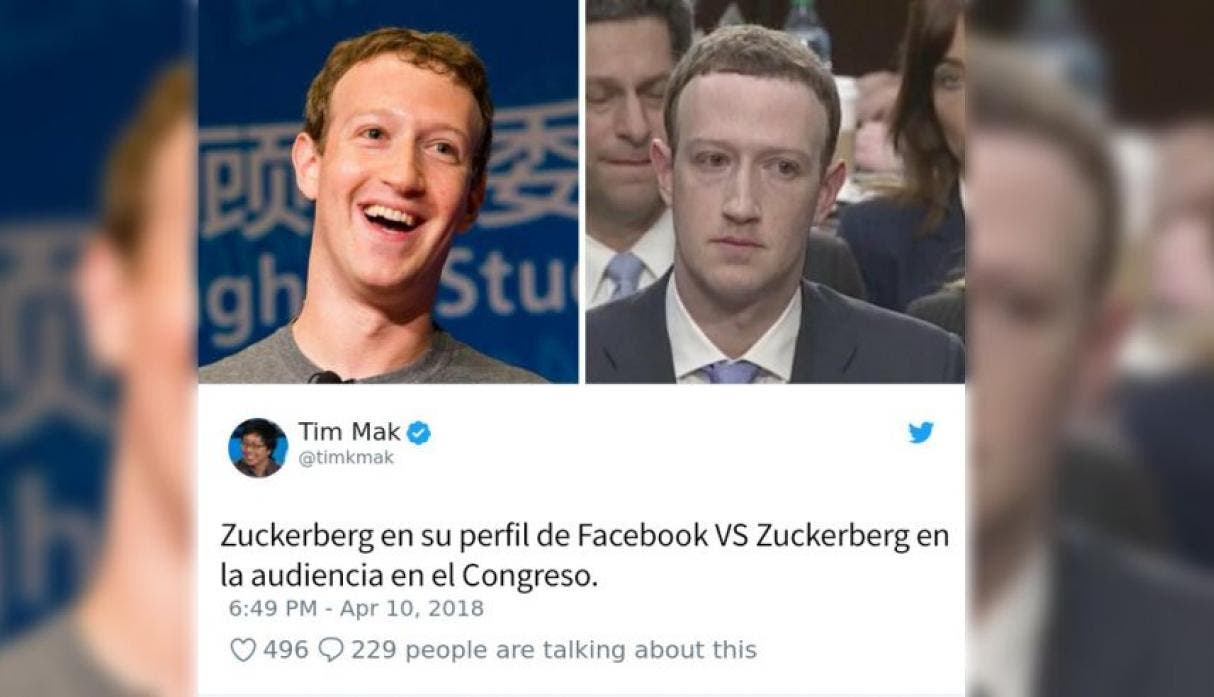Click the "Stu" lettering on the blue banner

pyautogui.click(x=510, y=286)
